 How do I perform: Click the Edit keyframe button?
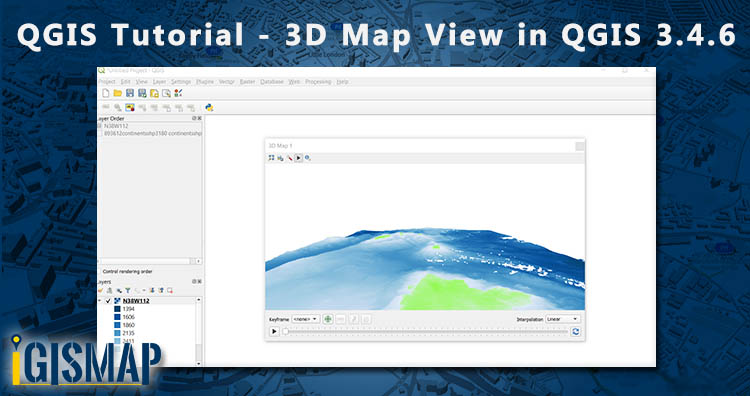[x=353, y=319]
